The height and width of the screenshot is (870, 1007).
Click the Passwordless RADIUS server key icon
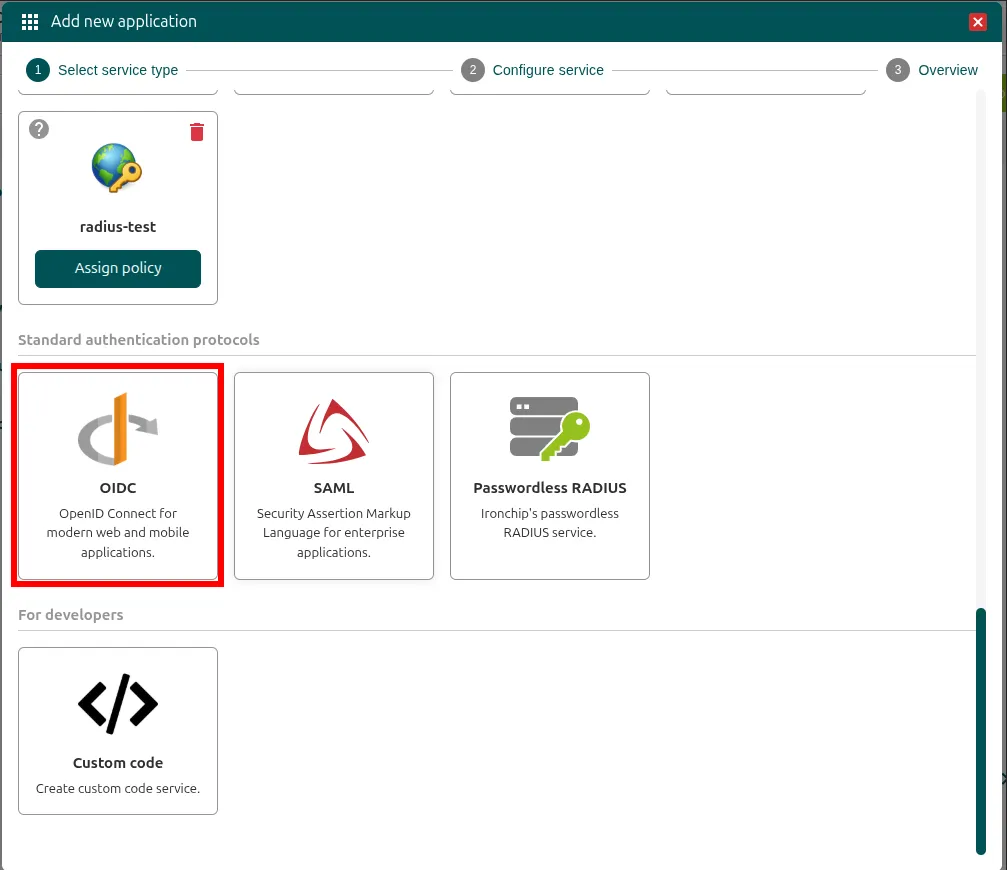point(550,429)
